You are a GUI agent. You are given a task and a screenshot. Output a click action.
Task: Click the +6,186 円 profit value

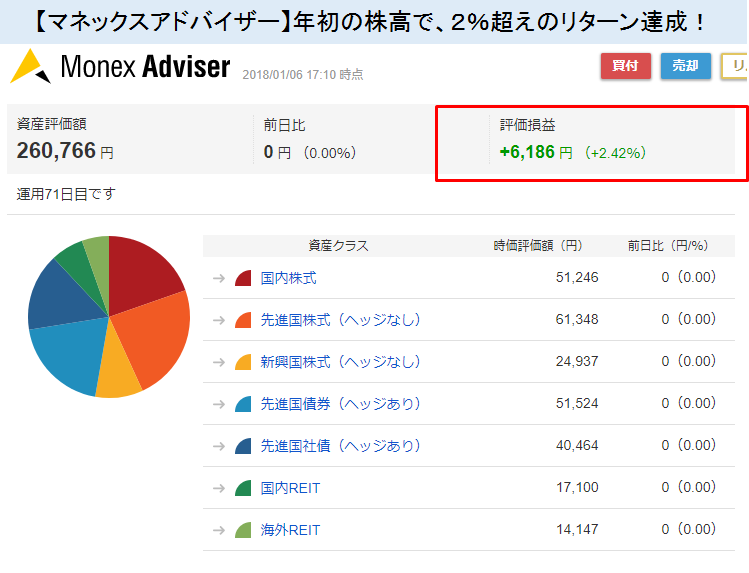(x=535, y=152)
